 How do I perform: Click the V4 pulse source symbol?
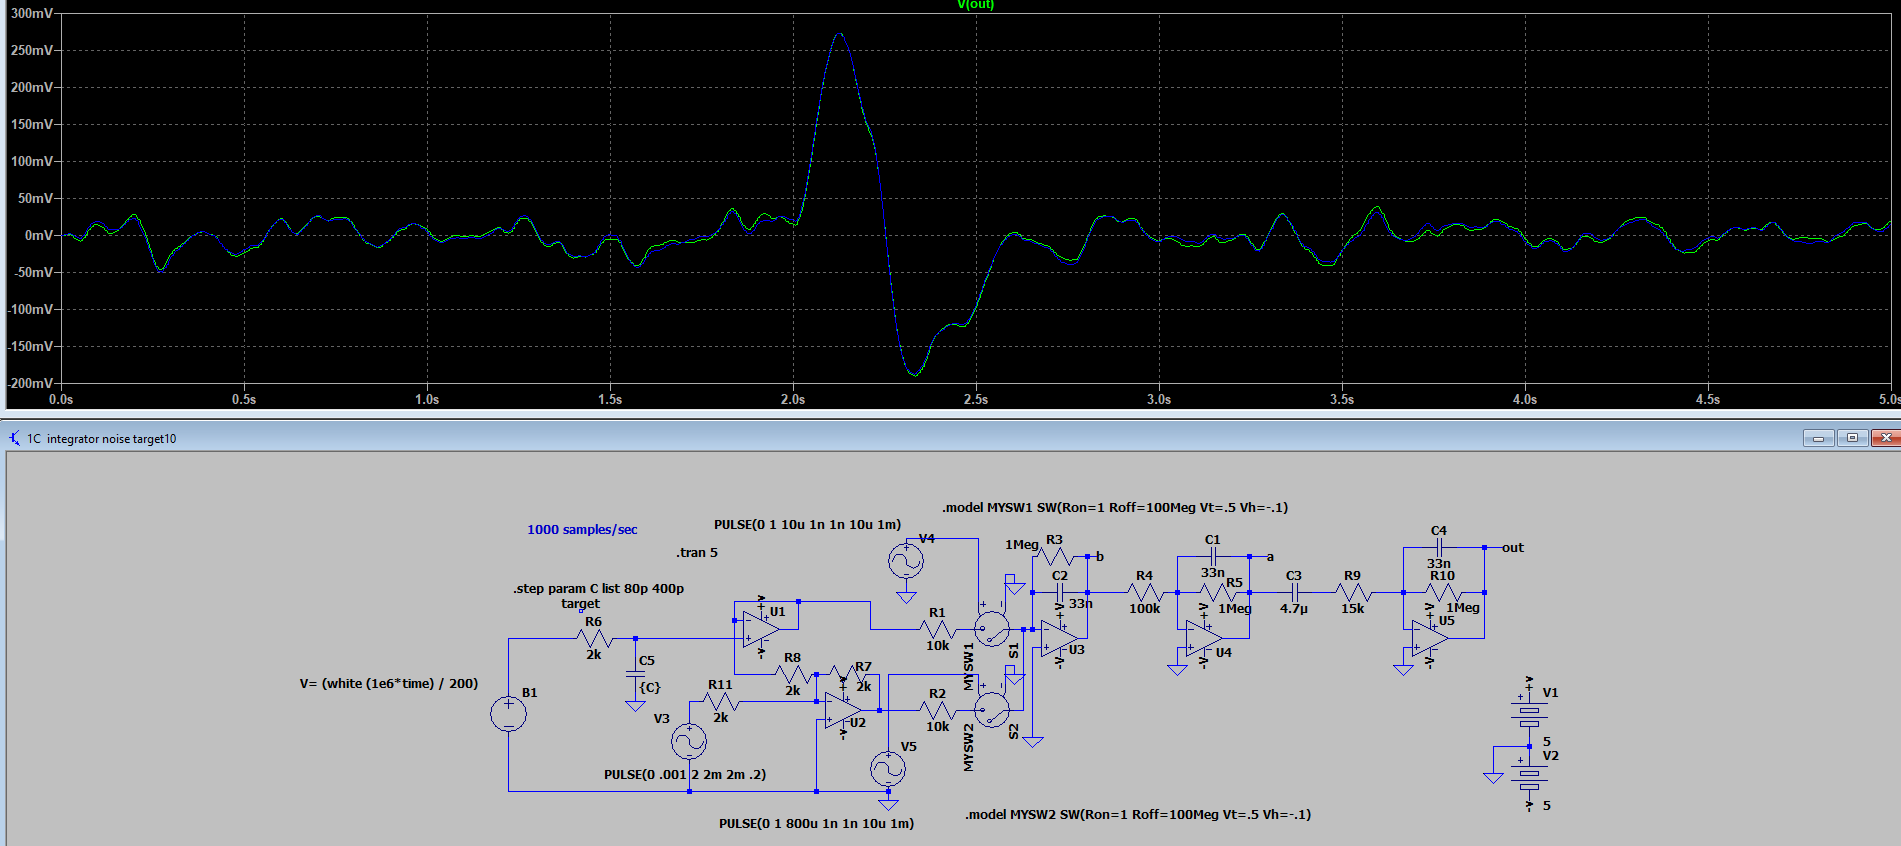(x=906, y=561)
